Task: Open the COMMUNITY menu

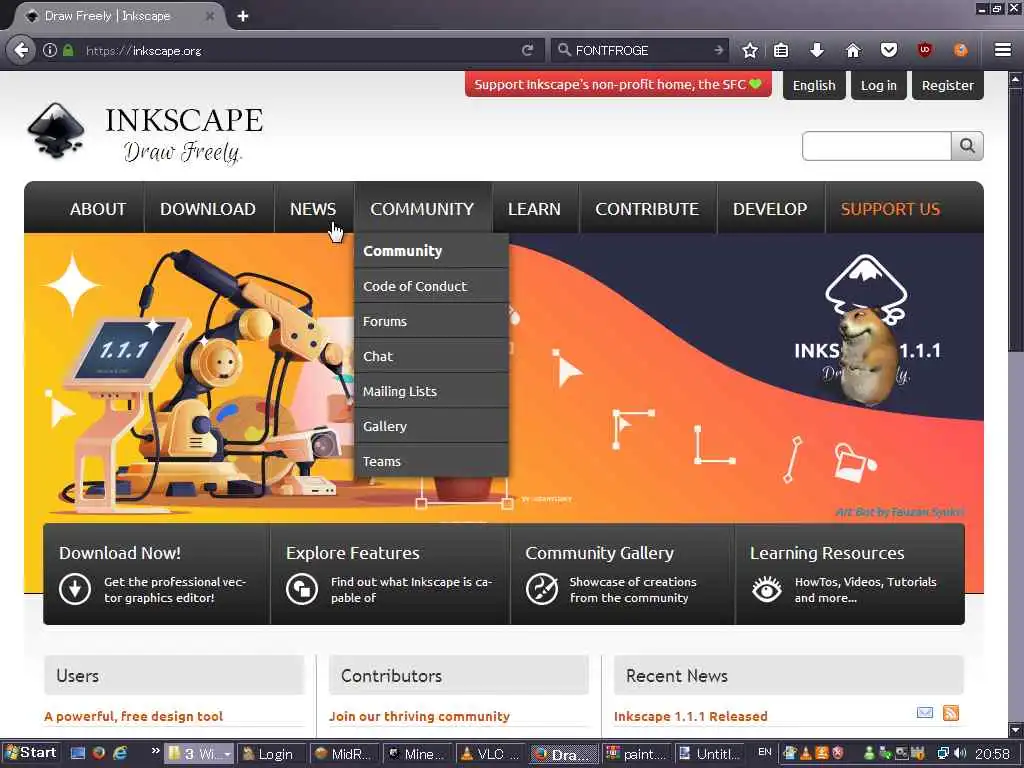Action: click(422, 209)
